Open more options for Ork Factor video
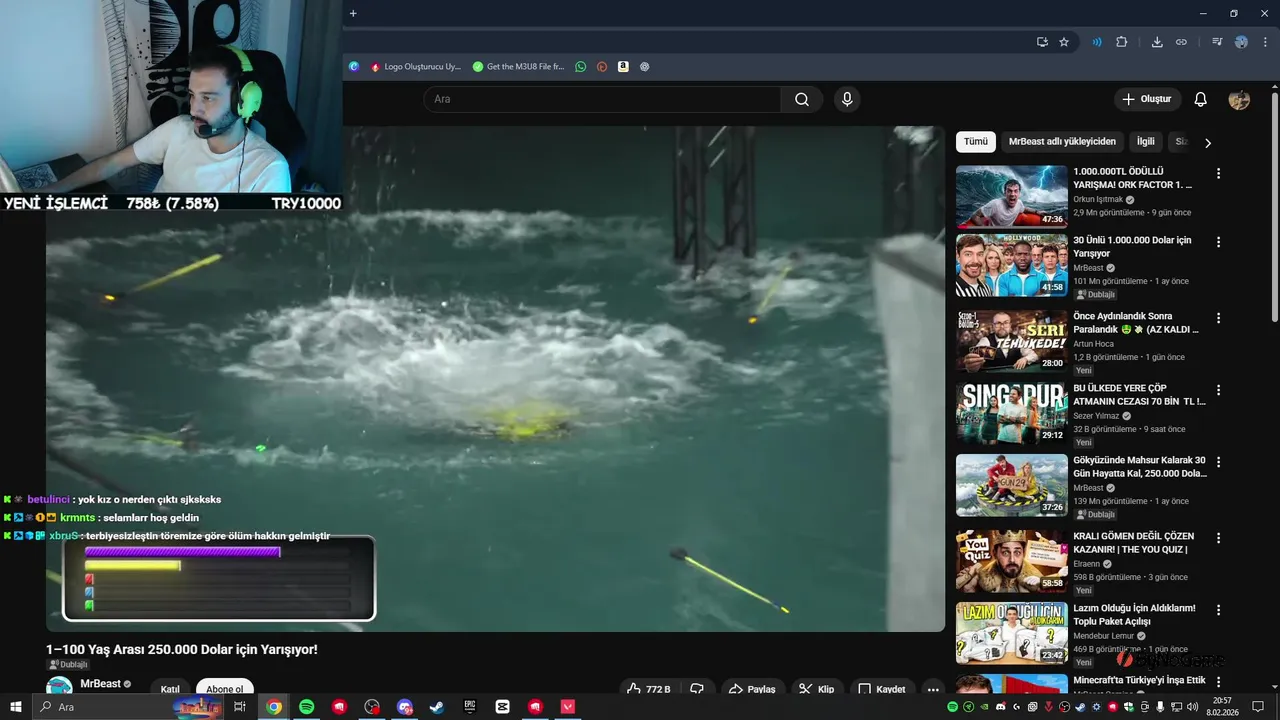Image resolution: width=1280 pixels, height=720 pixels. (1218, 173)
